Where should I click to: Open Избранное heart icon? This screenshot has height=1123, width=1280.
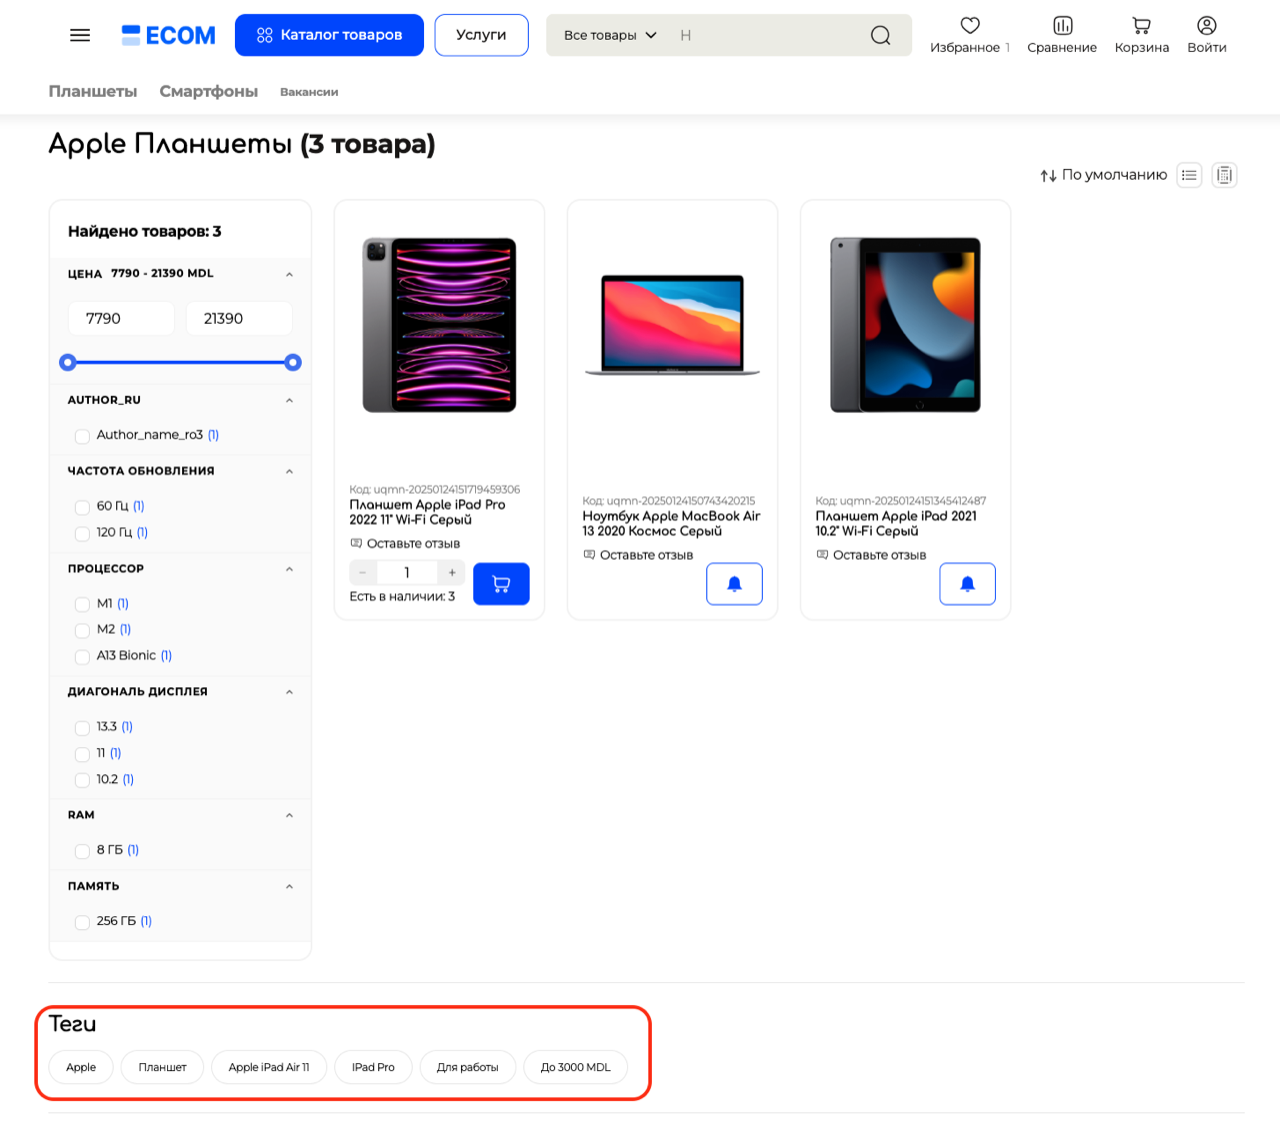pyautogui.click(x=970, y=25)
